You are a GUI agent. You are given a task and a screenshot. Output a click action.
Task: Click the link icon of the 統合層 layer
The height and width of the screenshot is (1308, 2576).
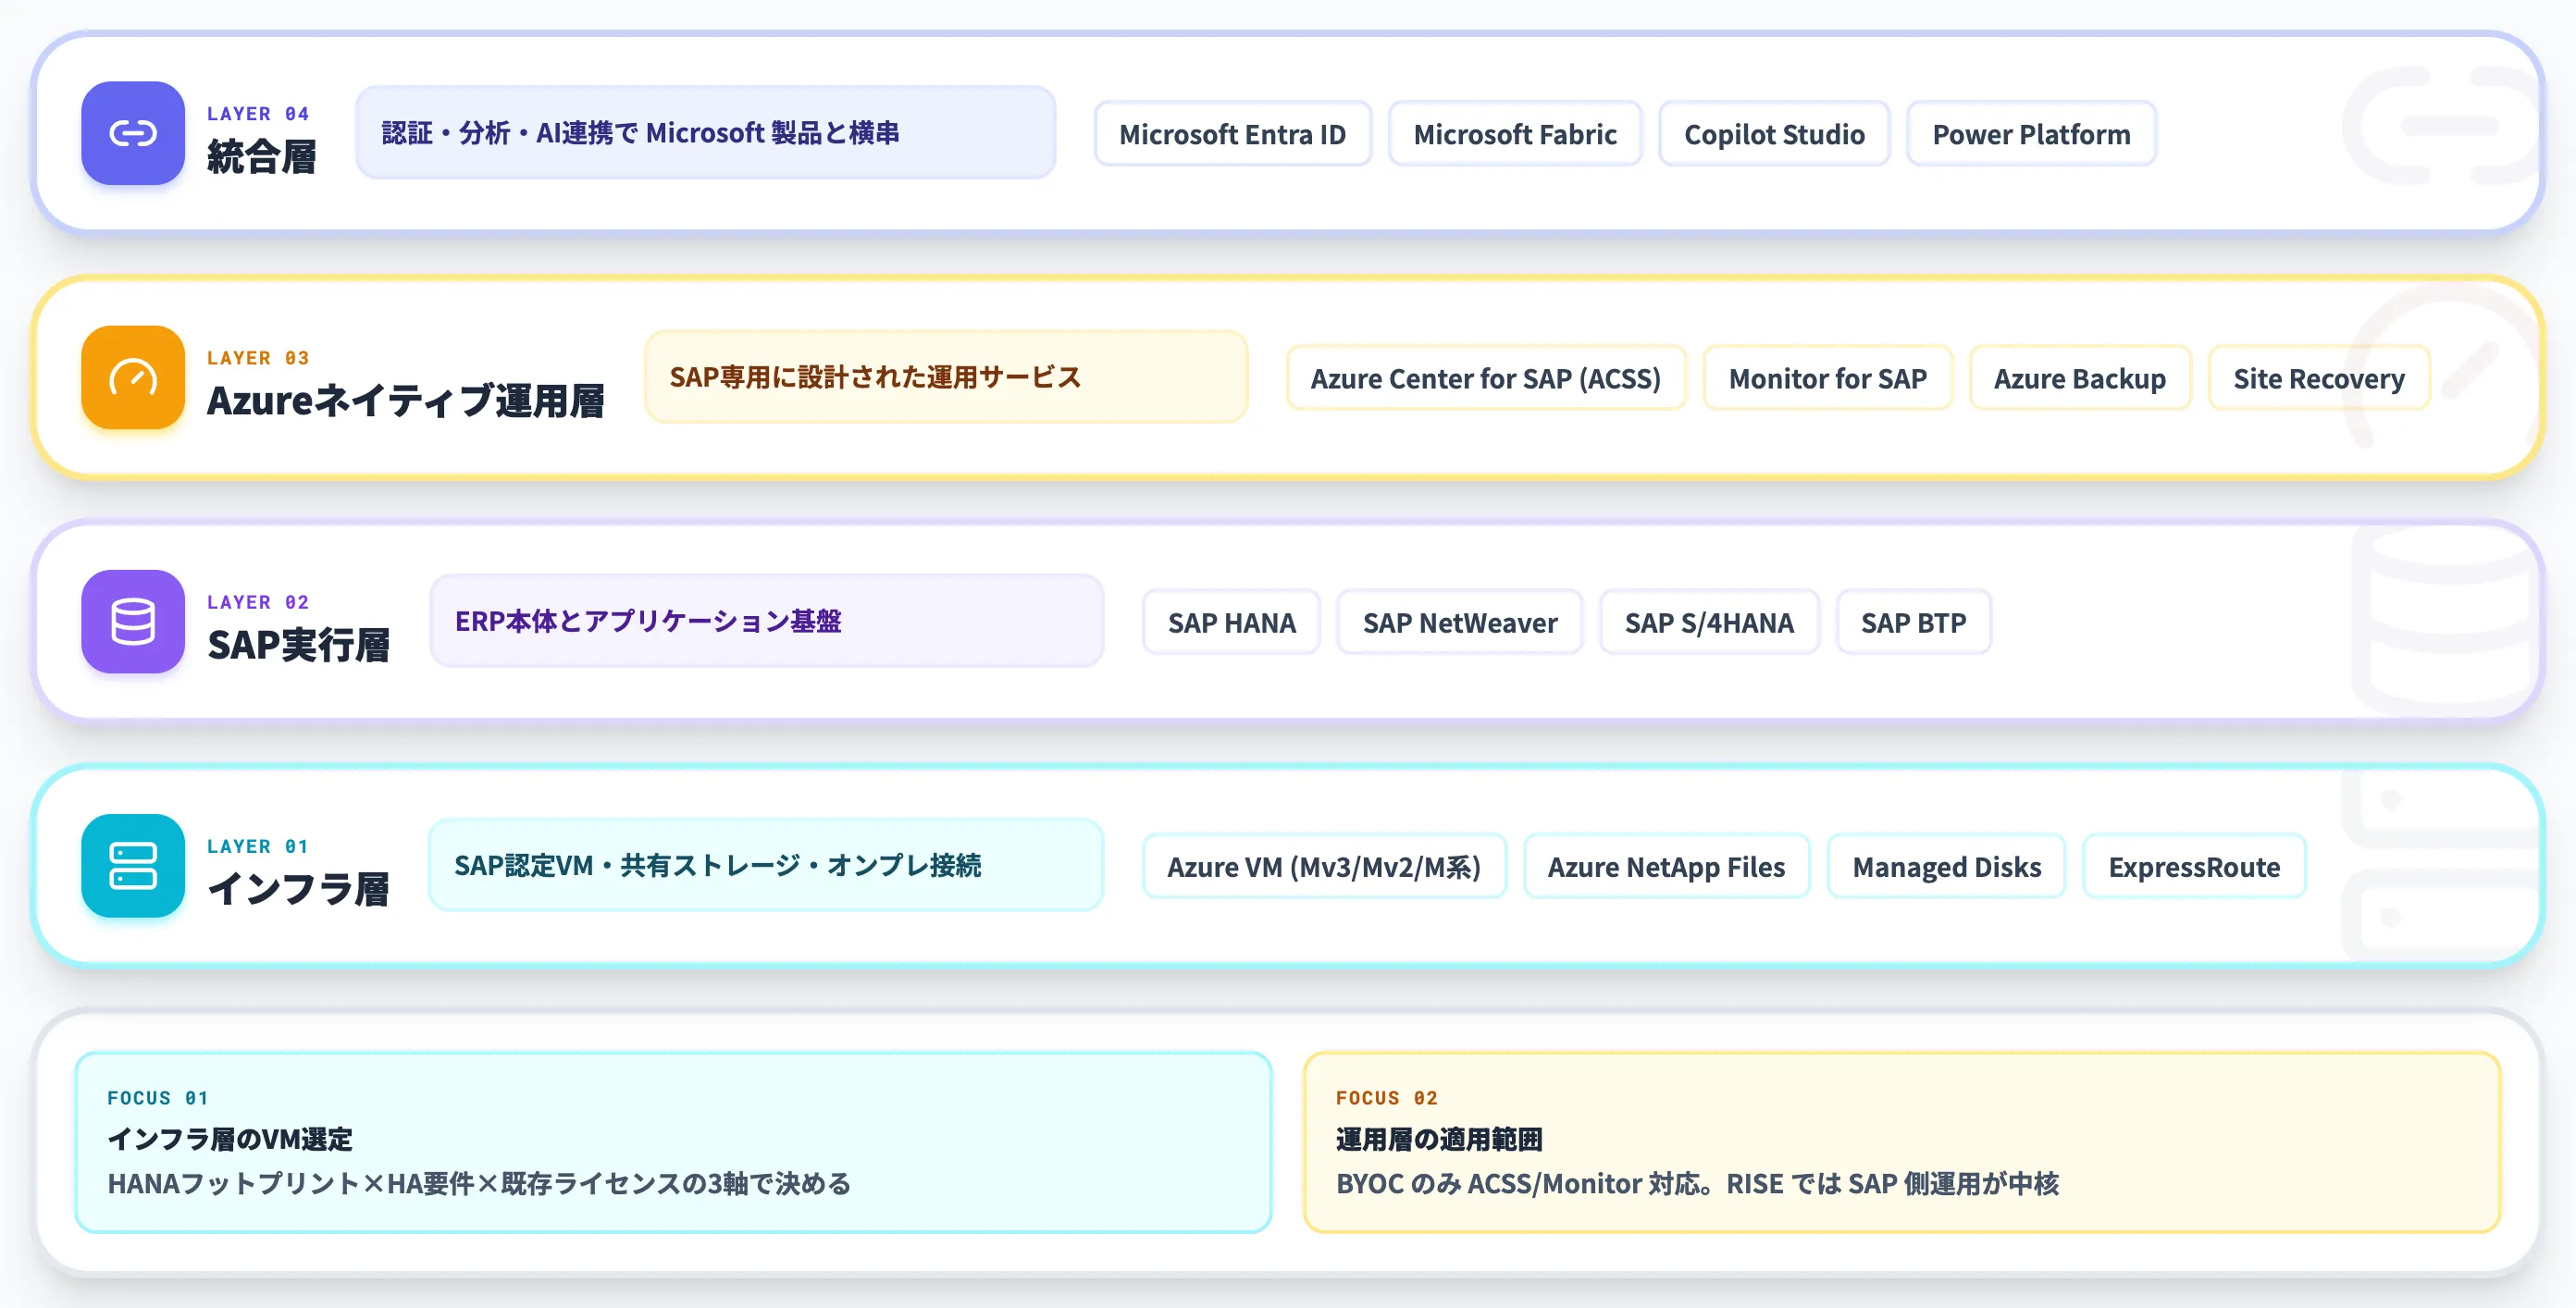(133, 133)
